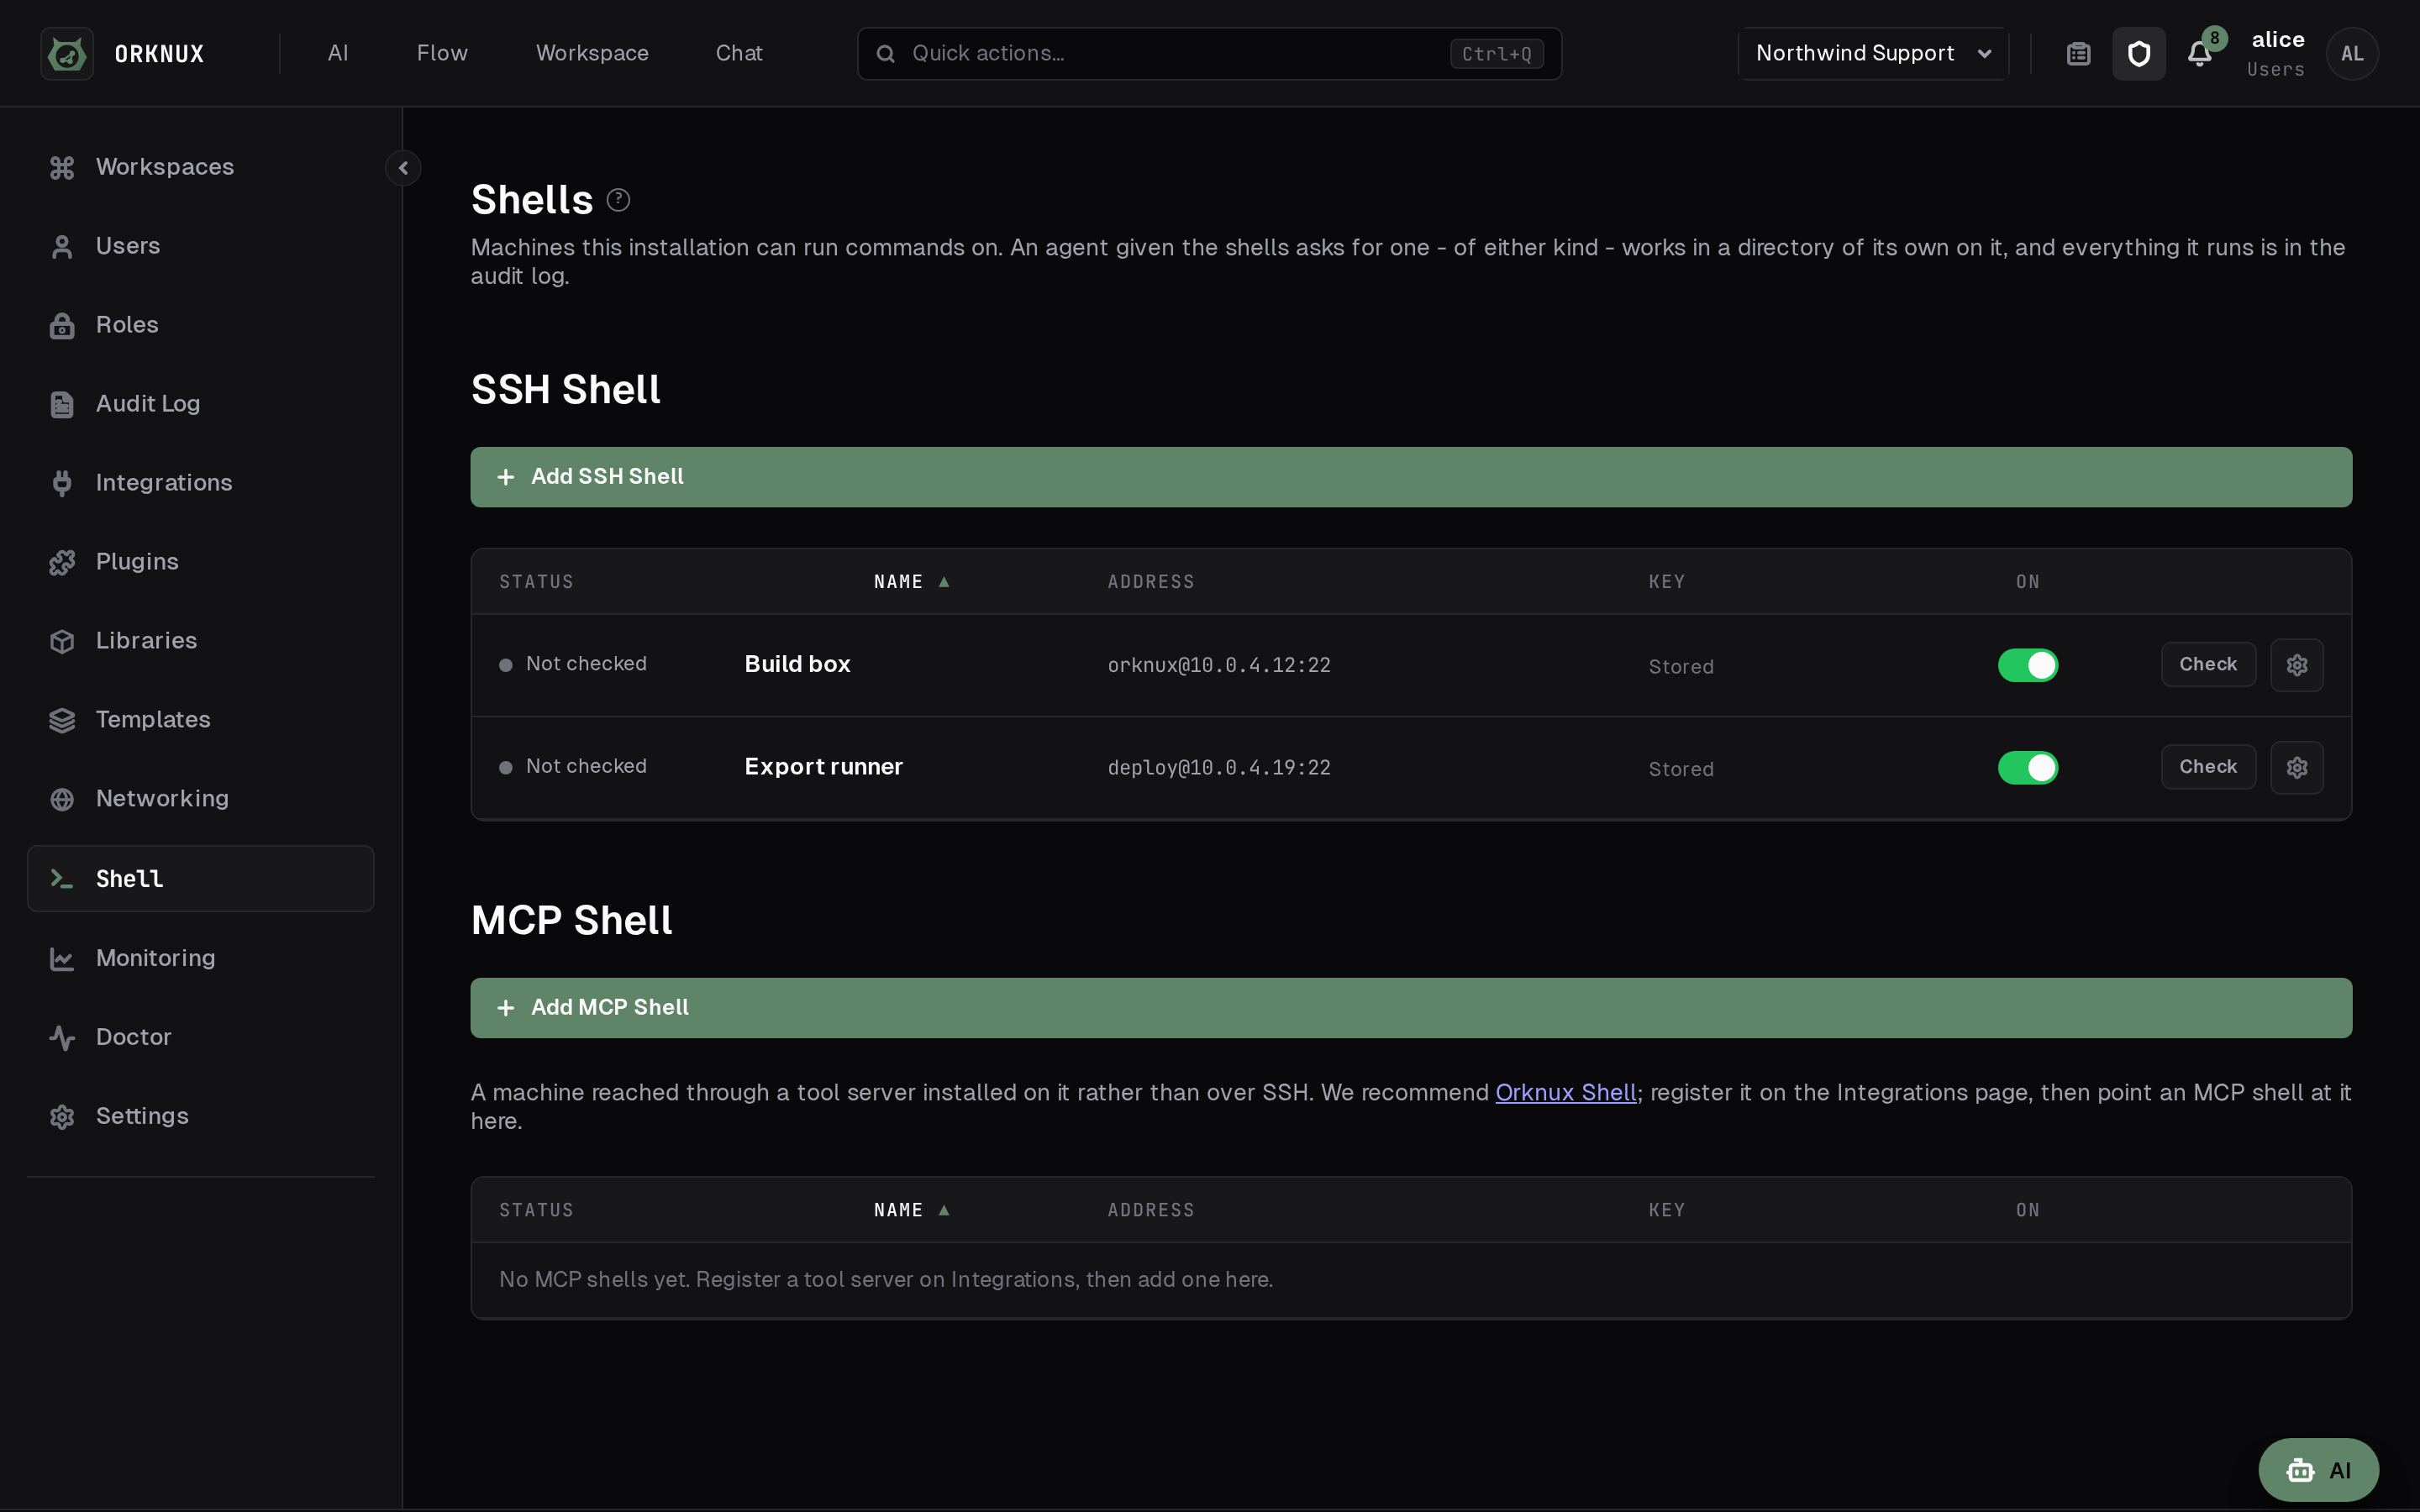
Task: Switch to the AI top tab
Action: click(x=338, y=54)
